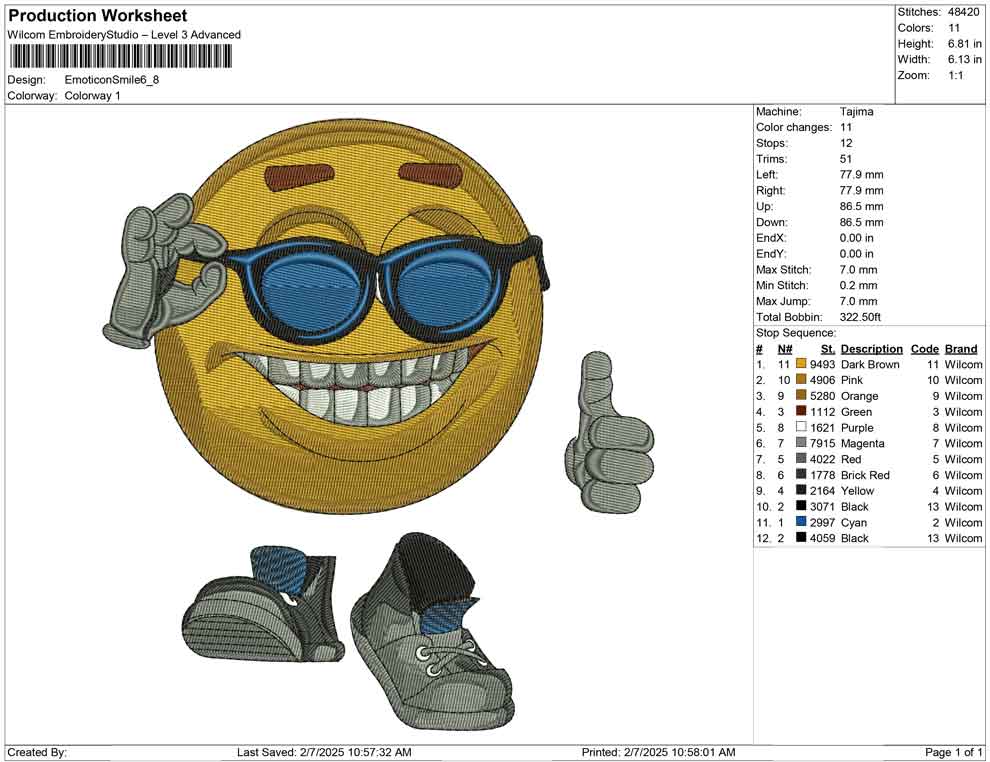
Task: Click the Color changes value
Action: click(x=846, y=128)
